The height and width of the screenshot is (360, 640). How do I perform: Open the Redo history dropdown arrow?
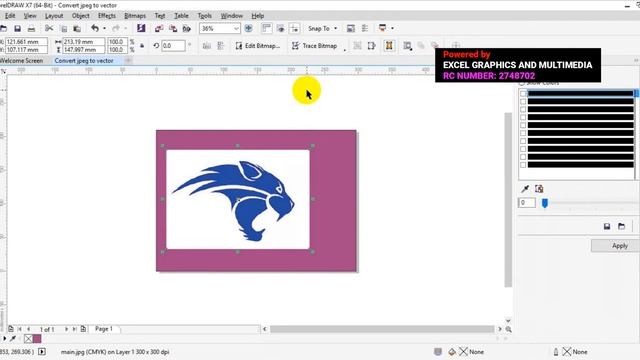point(125,28)
